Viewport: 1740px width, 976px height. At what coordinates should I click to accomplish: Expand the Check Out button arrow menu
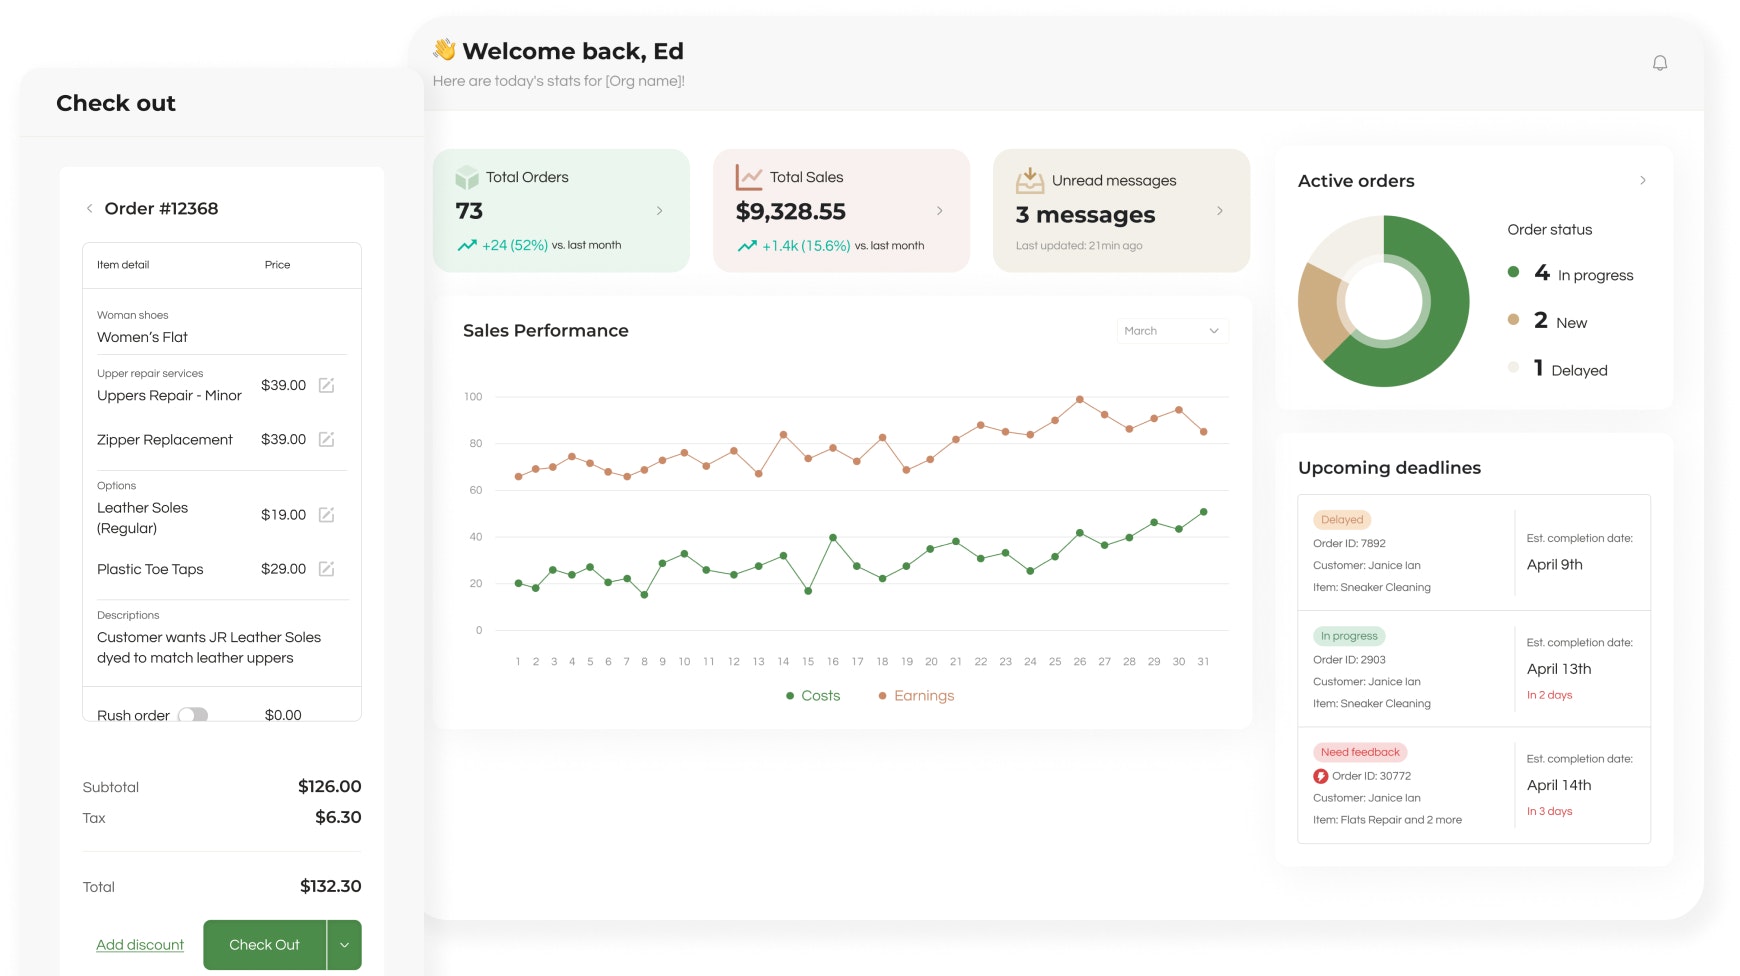(x=344, y=945)
